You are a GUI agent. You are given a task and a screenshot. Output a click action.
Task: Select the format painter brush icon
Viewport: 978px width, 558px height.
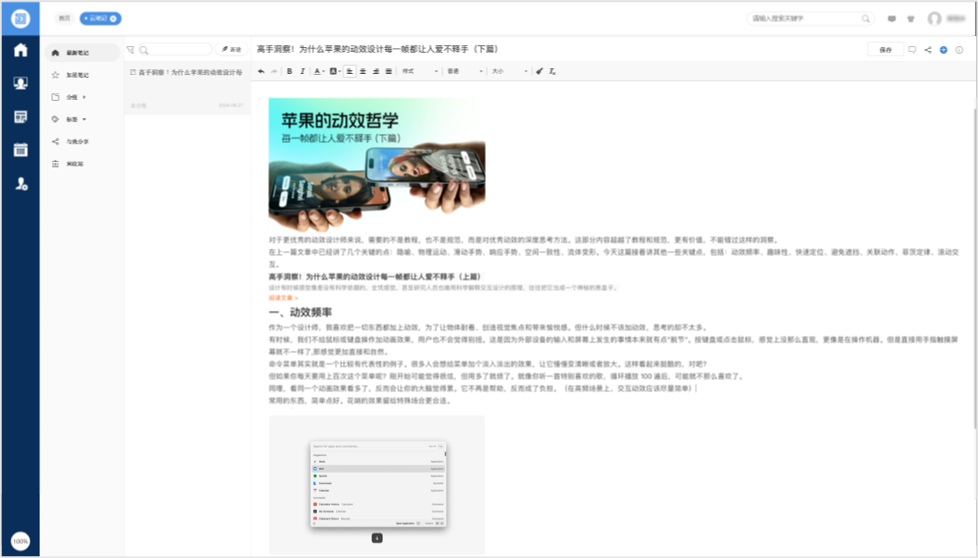point(539,71)
